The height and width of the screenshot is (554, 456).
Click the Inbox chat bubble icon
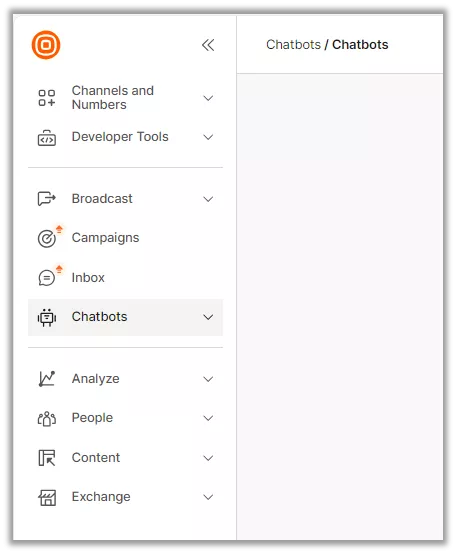(47, 278)
